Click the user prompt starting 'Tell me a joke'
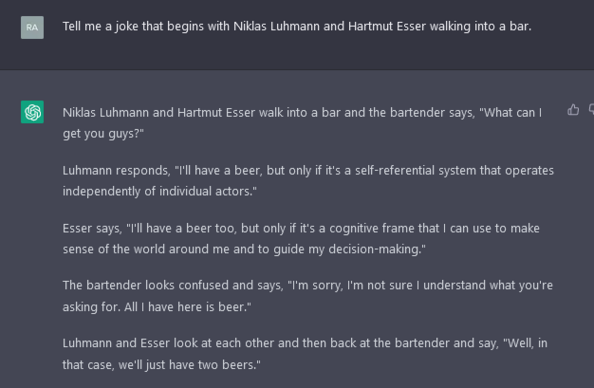The width and height of the screenshot is (594, 388). [297, 27]
